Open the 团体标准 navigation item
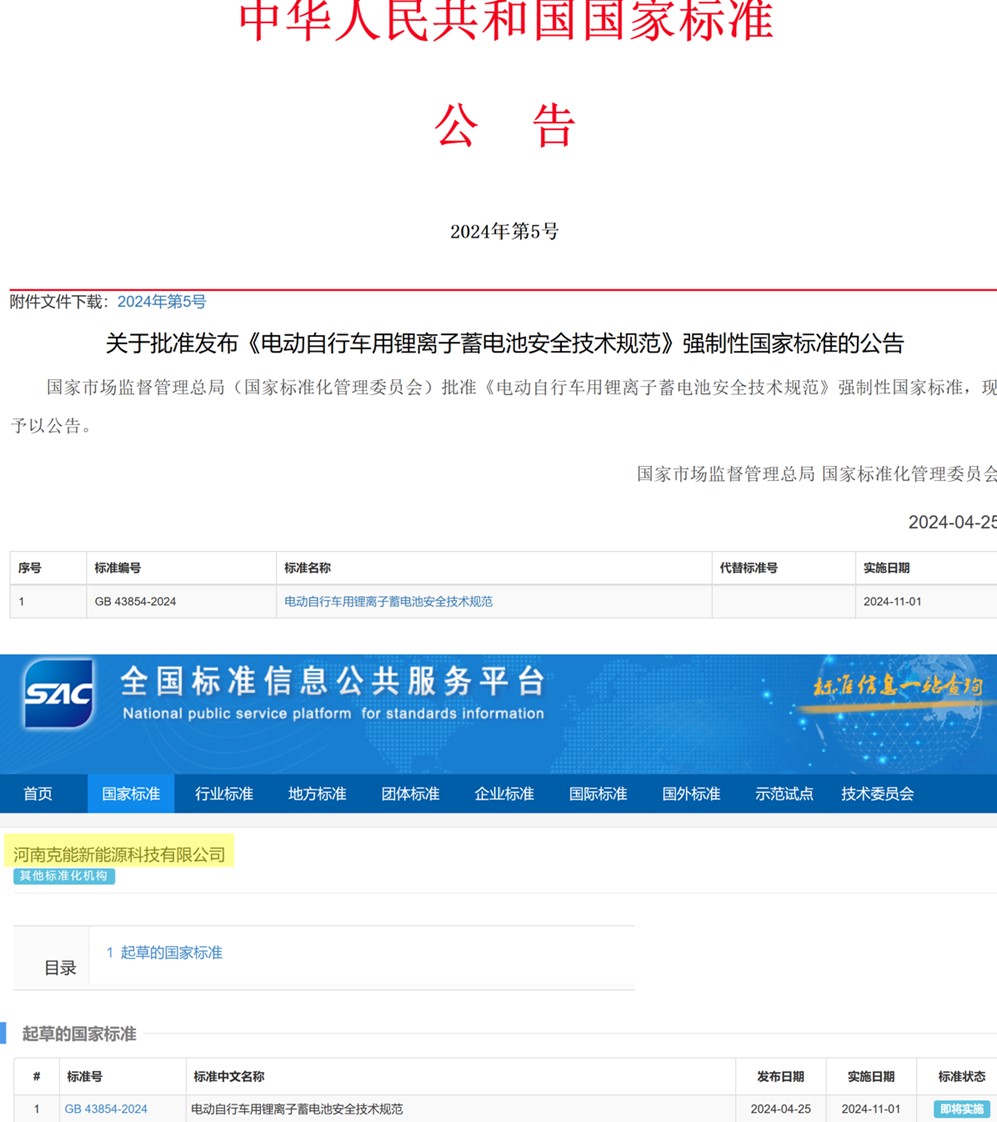Viewport: 997px width, 1122px height. point(408,792)
